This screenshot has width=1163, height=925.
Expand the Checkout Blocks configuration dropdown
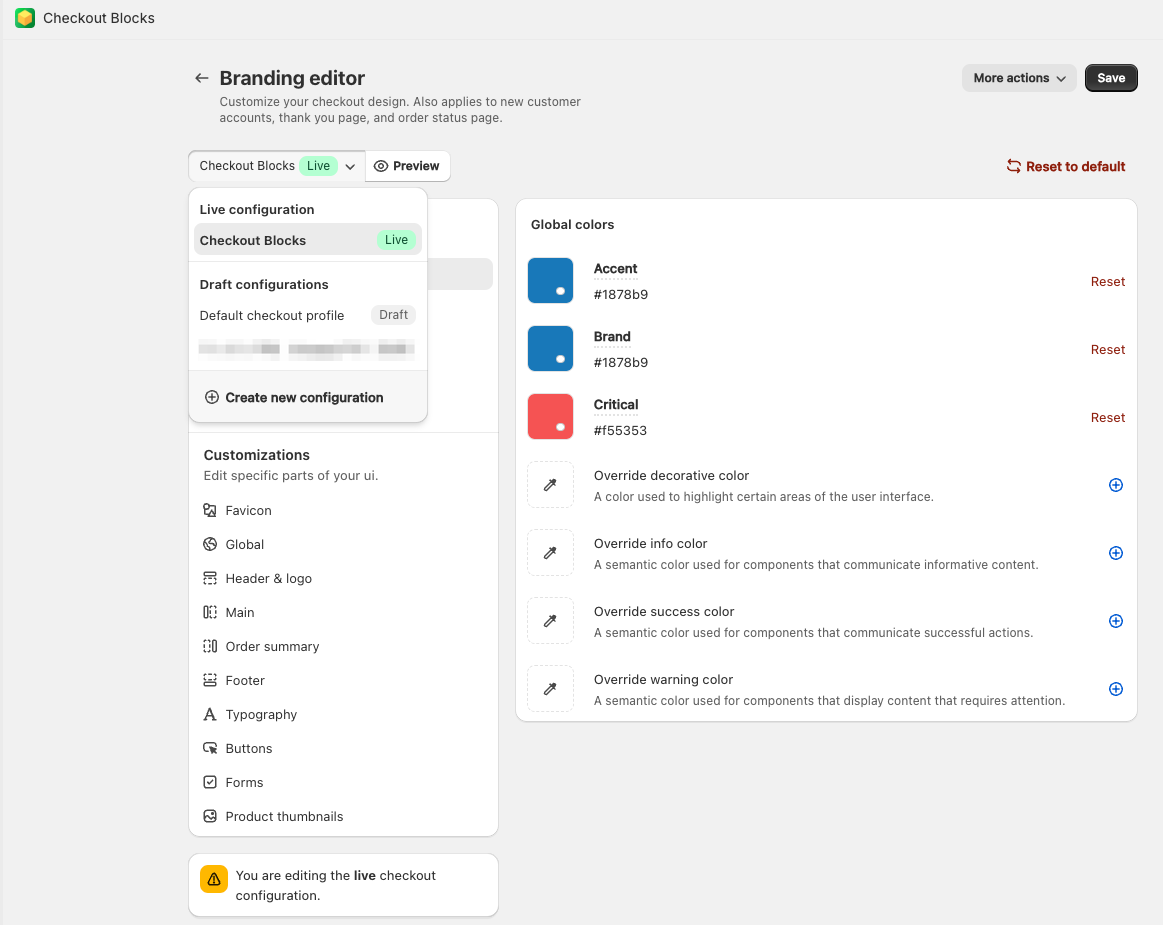pos(277,166)
